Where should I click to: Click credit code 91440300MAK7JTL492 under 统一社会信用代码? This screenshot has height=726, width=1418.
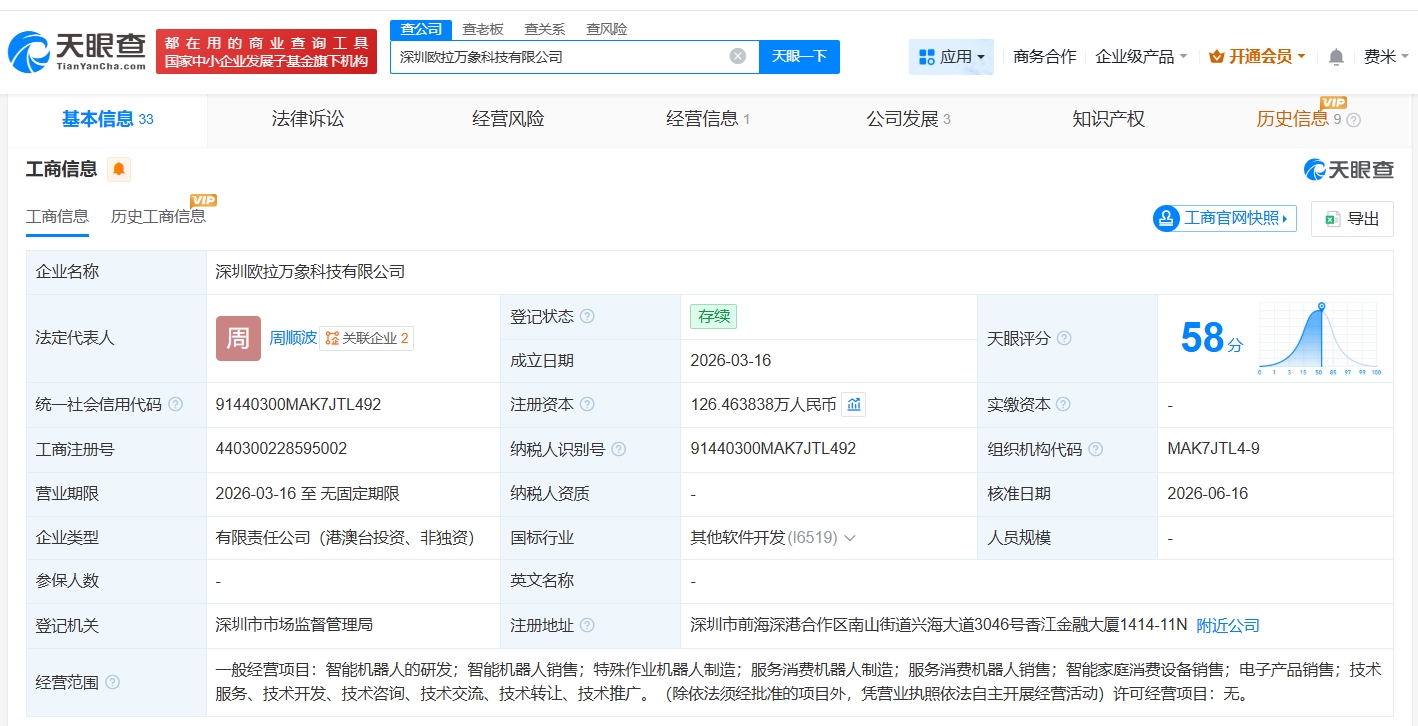[x=298, y=405]
